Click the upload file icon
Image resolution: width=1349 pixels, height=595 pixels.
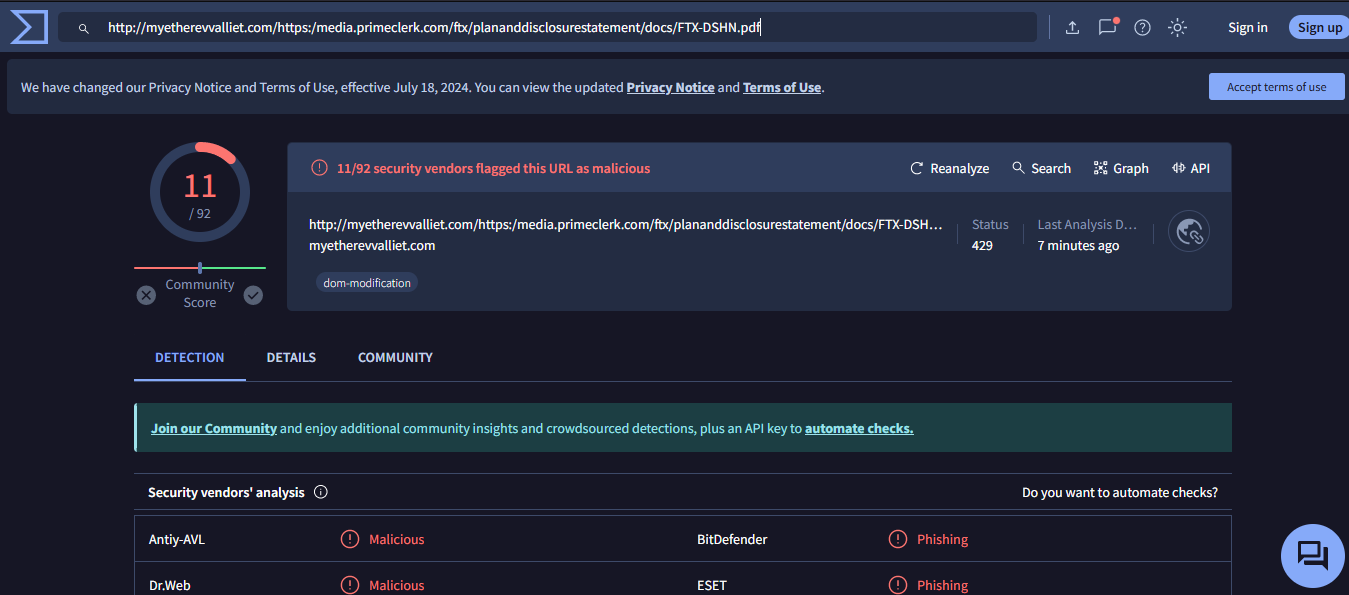(1072, 28)
